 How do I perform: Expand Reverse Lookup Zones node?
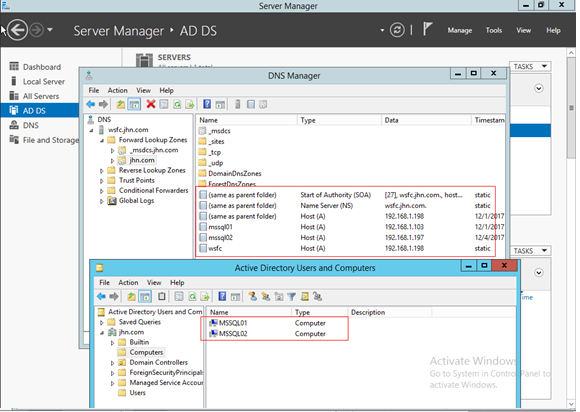tap(102, 171)
